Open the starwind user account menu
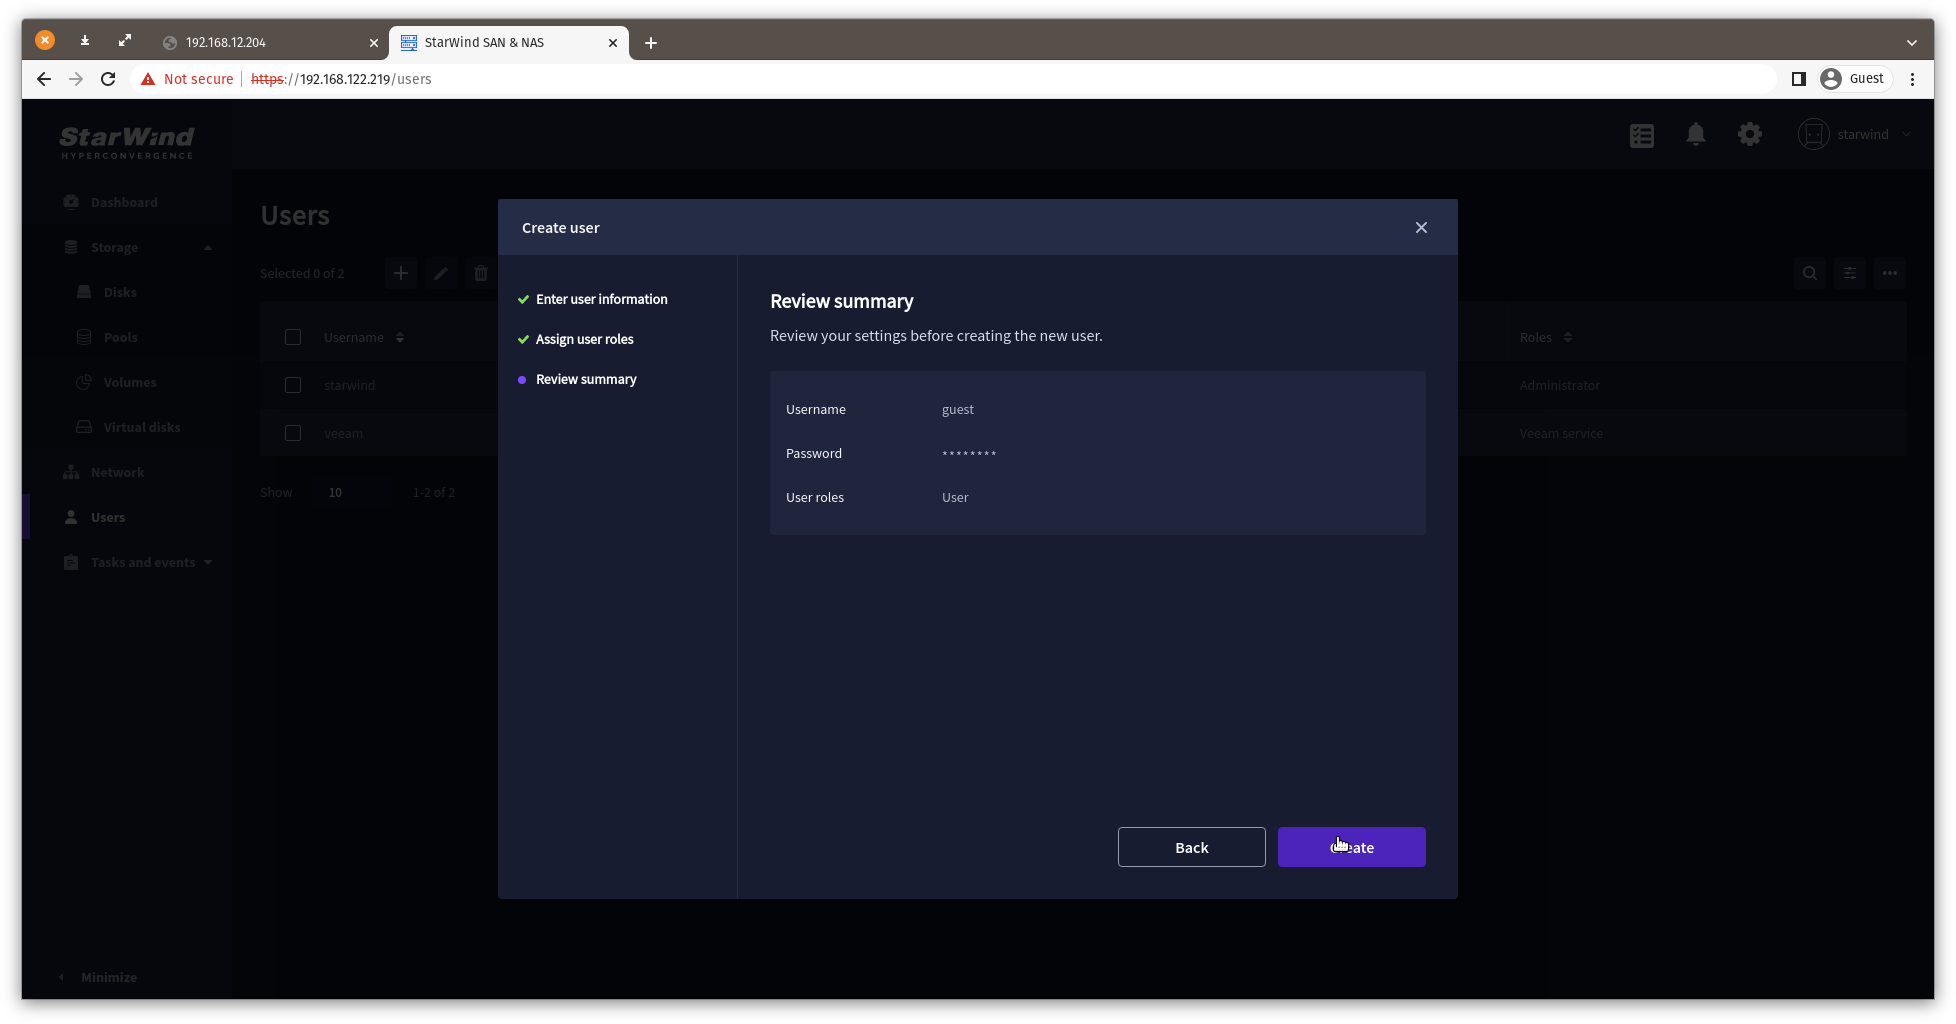The height and width of the screenshot is (1024, 1956). click(1854, 134)
